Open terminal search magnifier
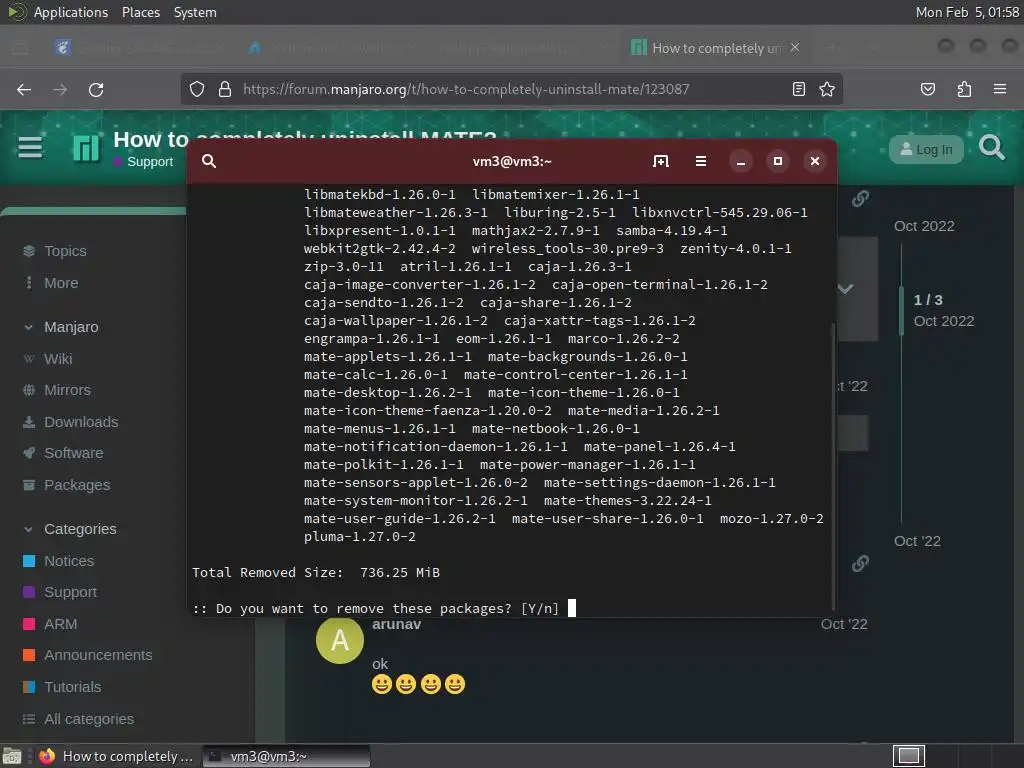Screen dimensions: 1024x768 [x=209, y=161]
